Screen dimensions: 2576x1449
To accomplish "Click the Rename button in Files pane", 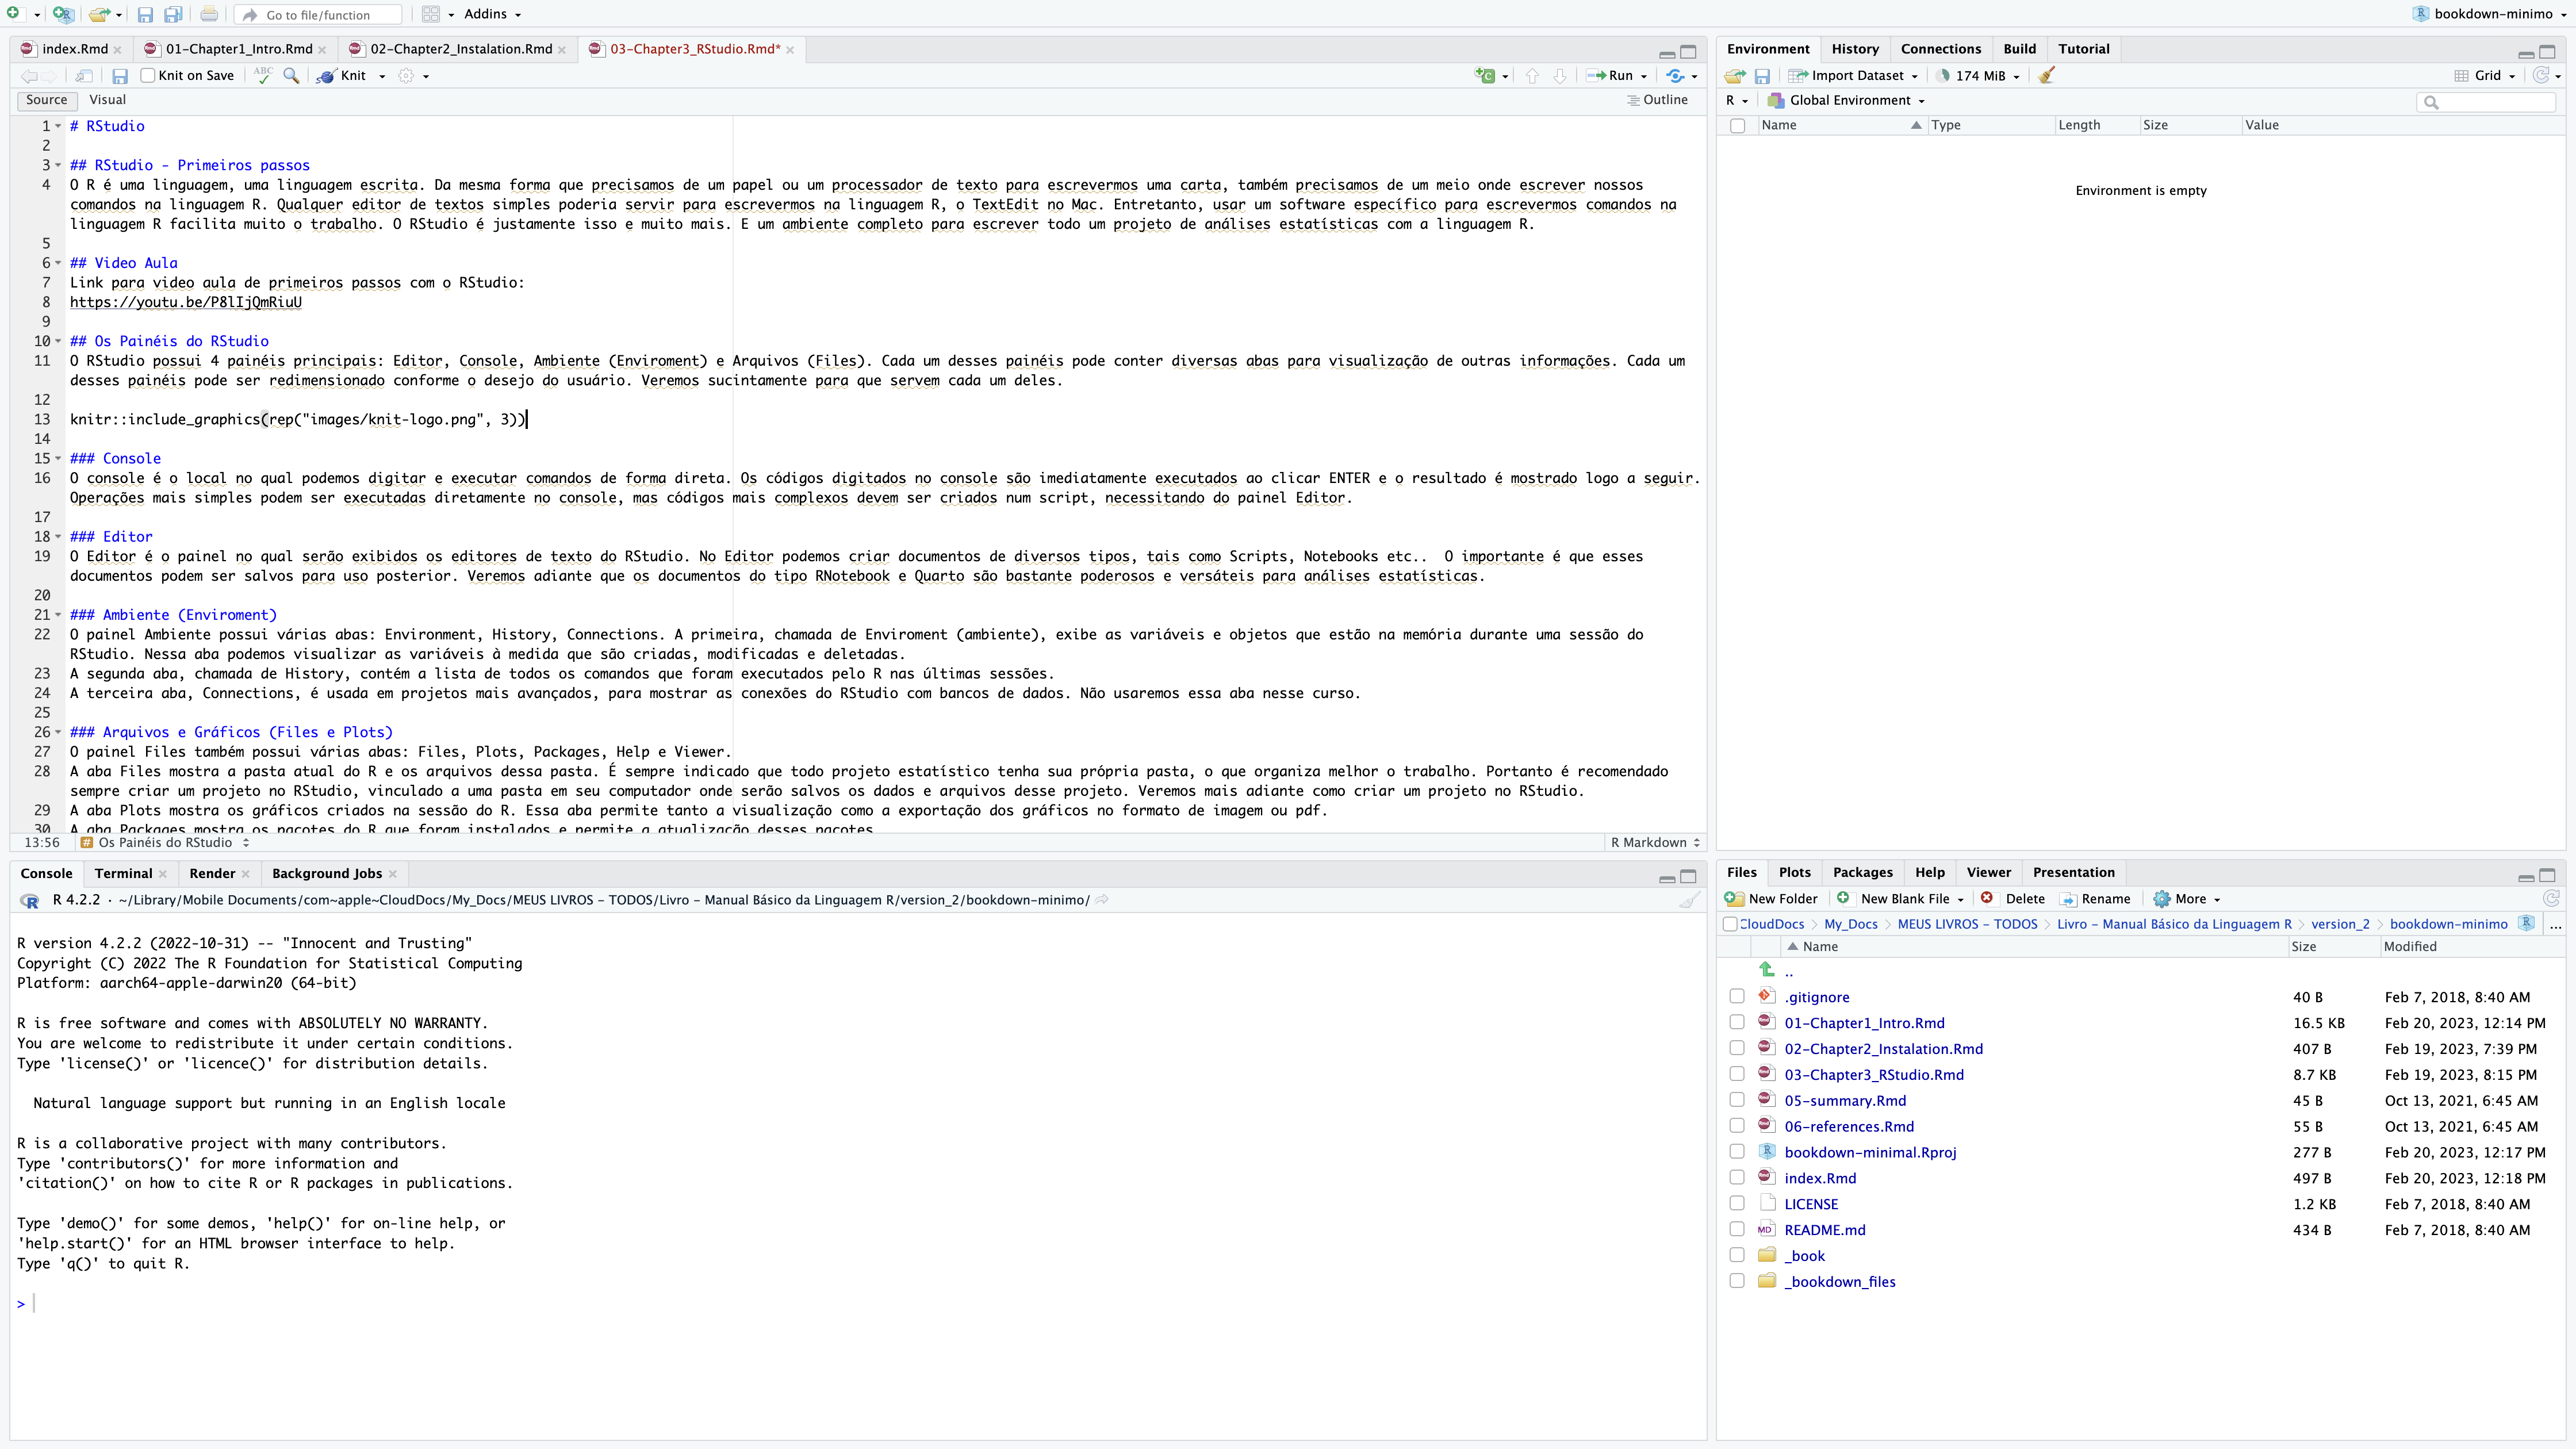I will [2095, 899].
